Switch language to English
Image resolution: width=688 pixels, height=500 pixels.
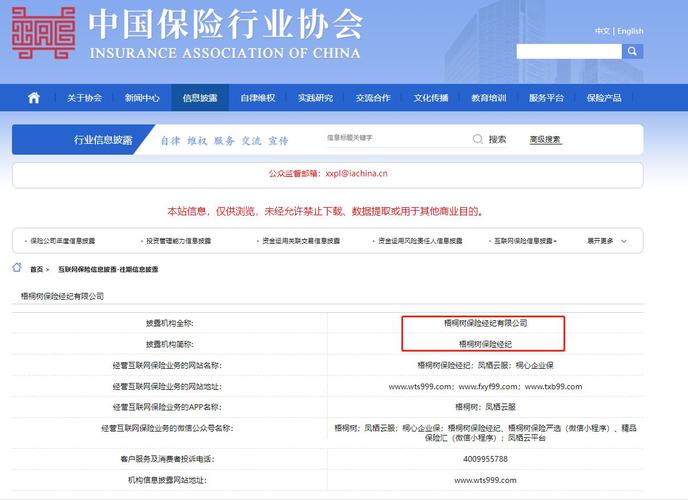pos(631,31)
